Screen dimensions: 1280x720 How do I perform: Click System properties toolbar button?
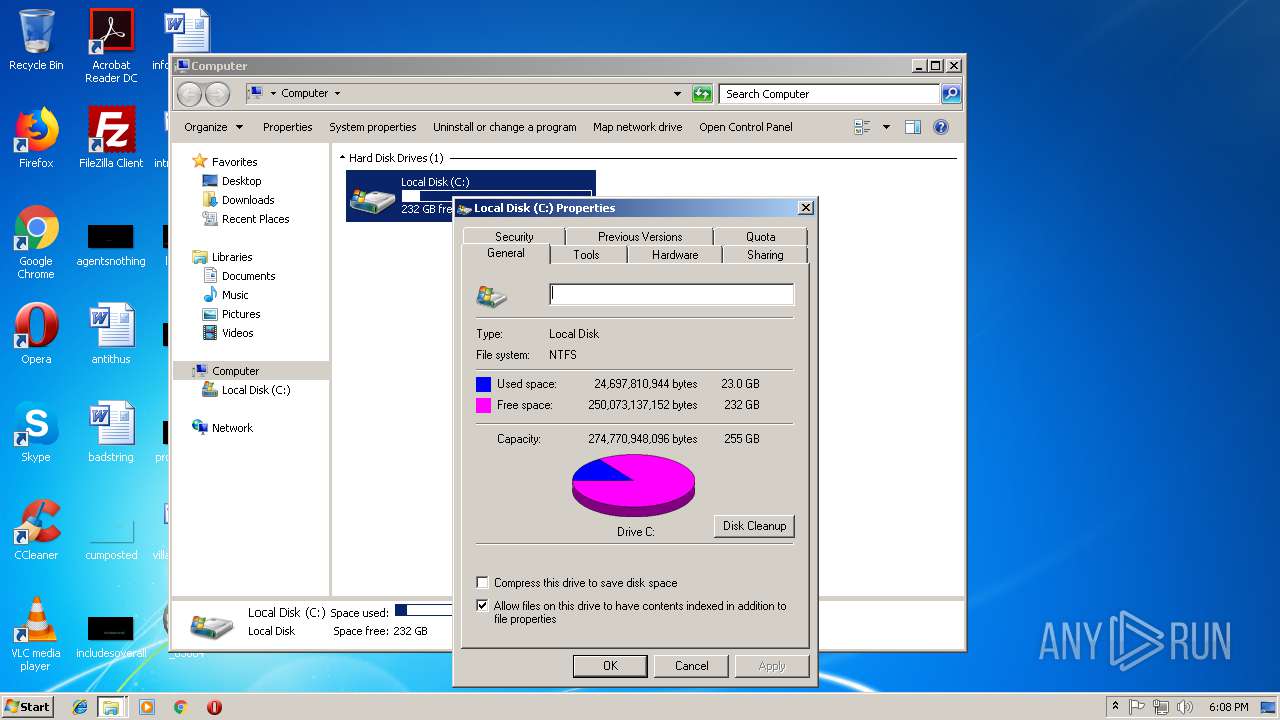[x=373, y=127]
